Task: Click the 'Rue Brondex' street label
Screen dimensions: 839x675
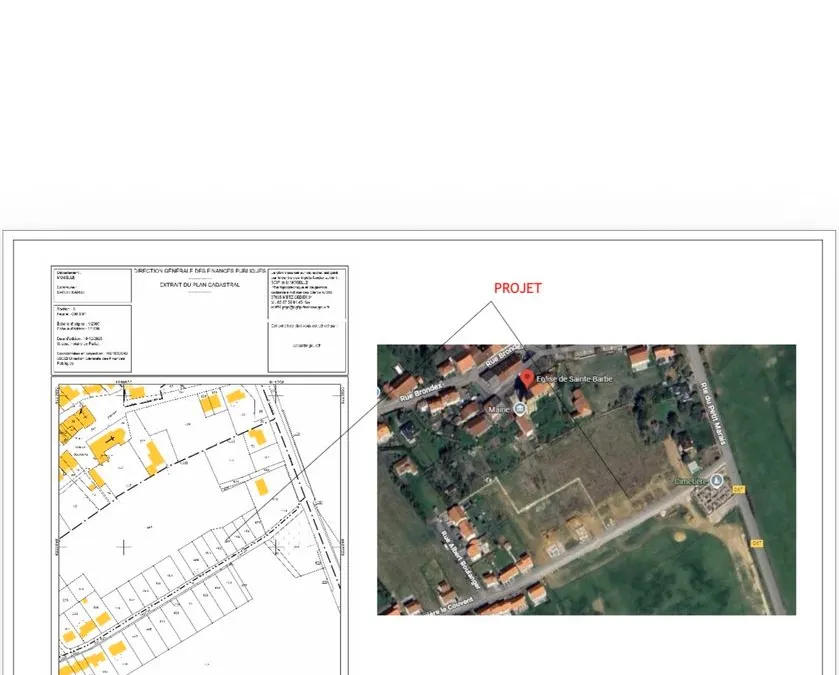Action: (422, 392)
